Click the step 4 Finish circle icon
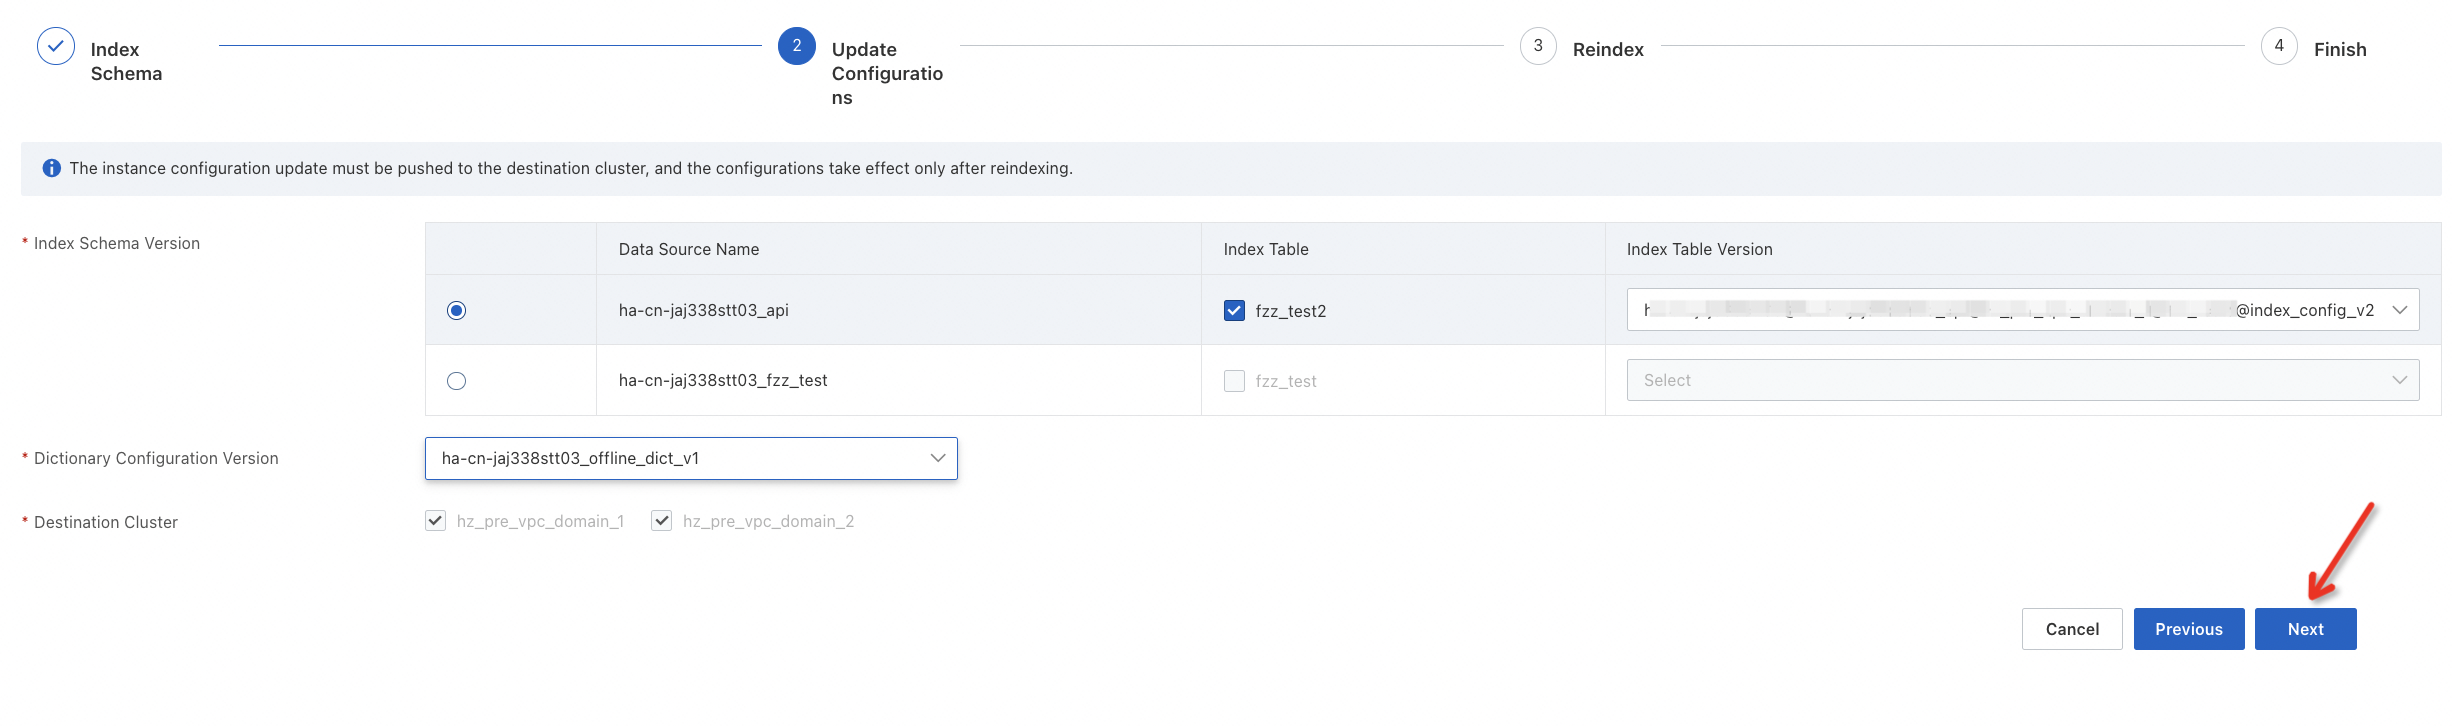 coord(2278,46)
